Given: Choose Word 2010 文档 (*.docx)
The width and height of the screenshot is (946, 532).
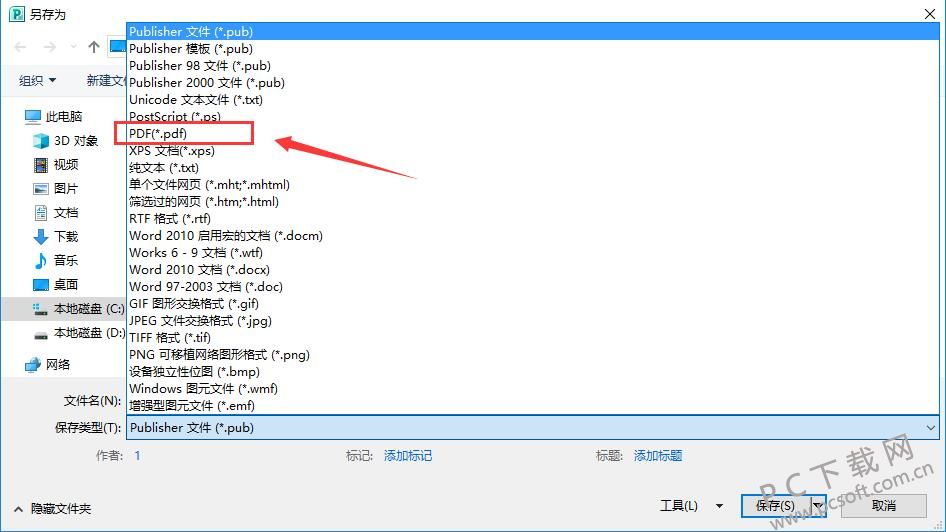Looking at the screenshot, I should [x=533, y=270].
